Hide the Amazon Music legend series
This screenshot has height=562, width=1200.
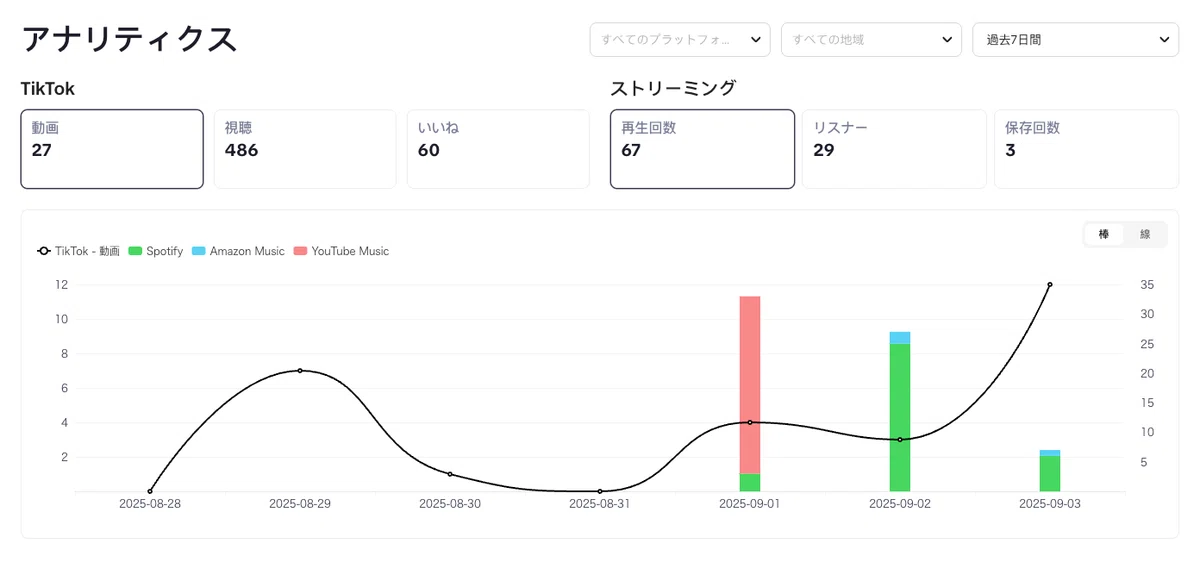[x=199, y=251]
